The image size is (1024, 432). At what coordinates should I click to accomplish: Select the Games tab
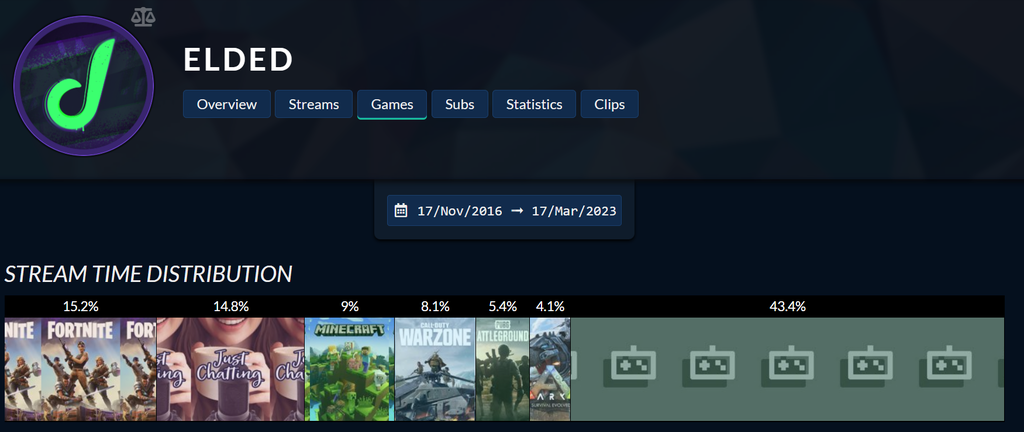392,104
